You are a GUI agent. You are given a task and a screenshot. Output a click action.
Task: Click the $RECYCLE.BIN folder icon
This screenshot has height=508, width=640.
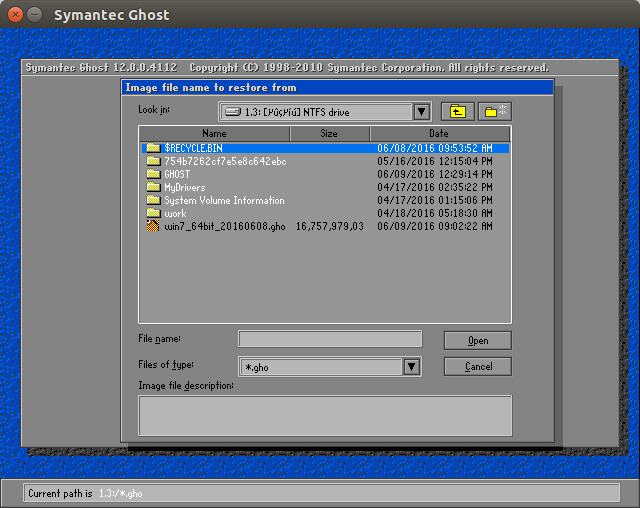pyautogui.click(x=153, y=148)
